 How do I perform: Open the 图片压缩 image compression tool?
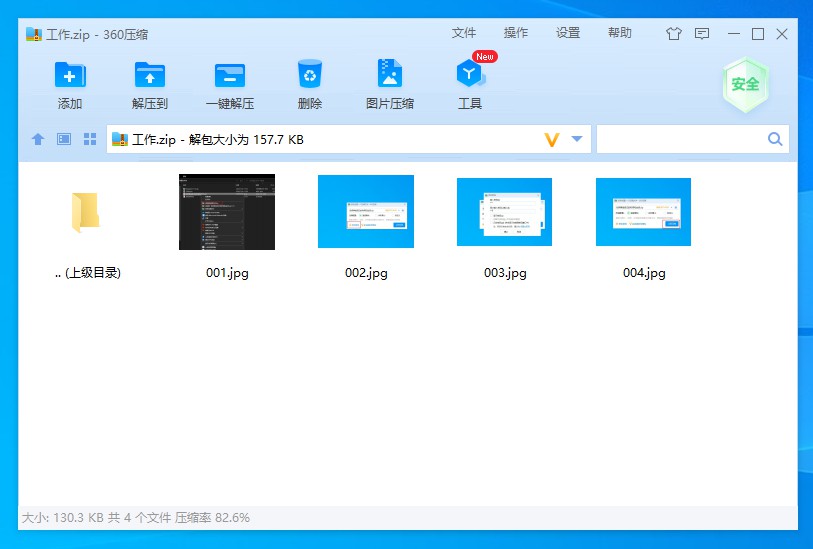[x=390, y=73]
